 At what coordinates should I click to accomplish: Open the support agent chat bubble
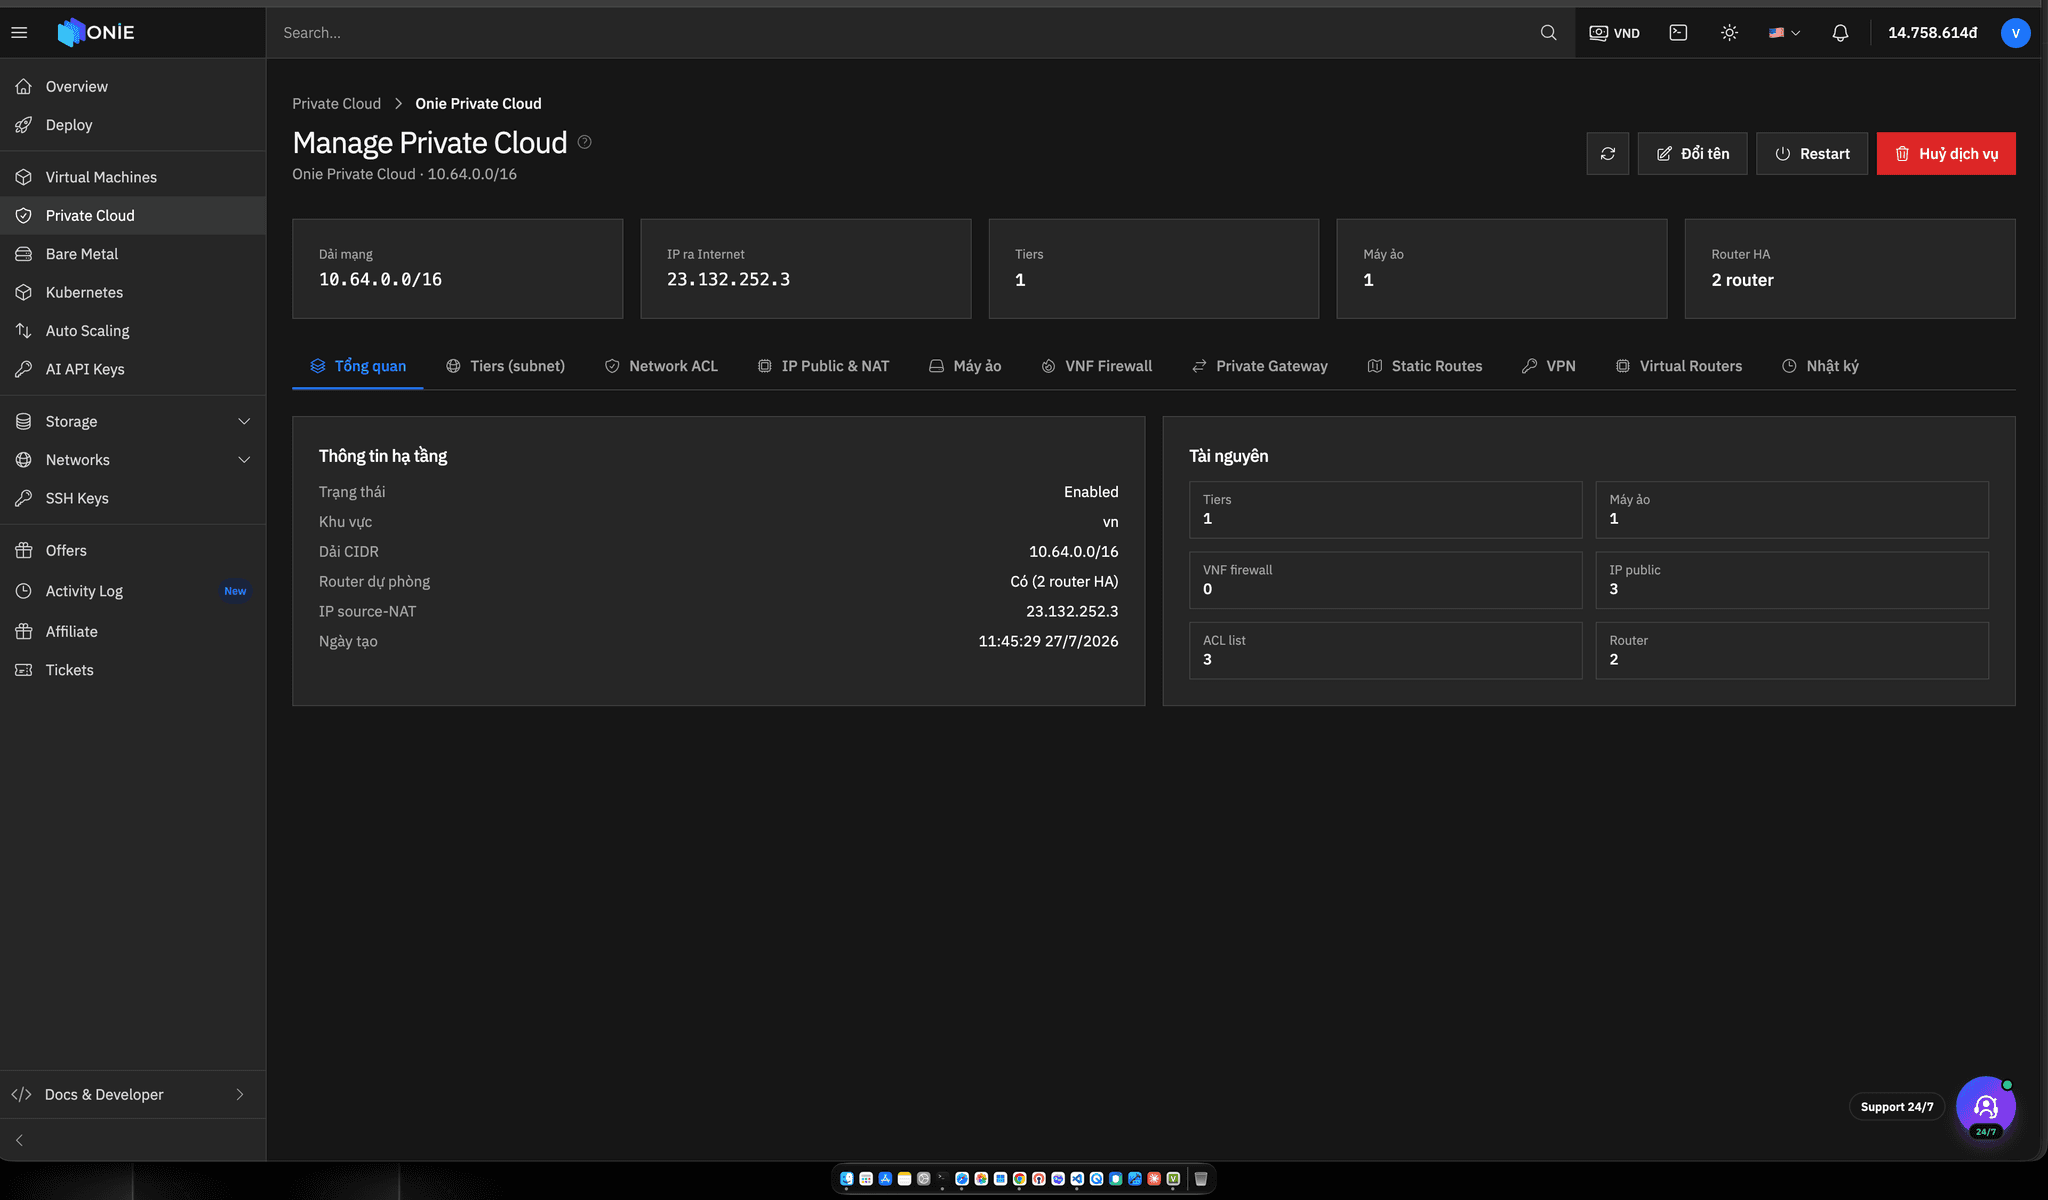1985,1106
